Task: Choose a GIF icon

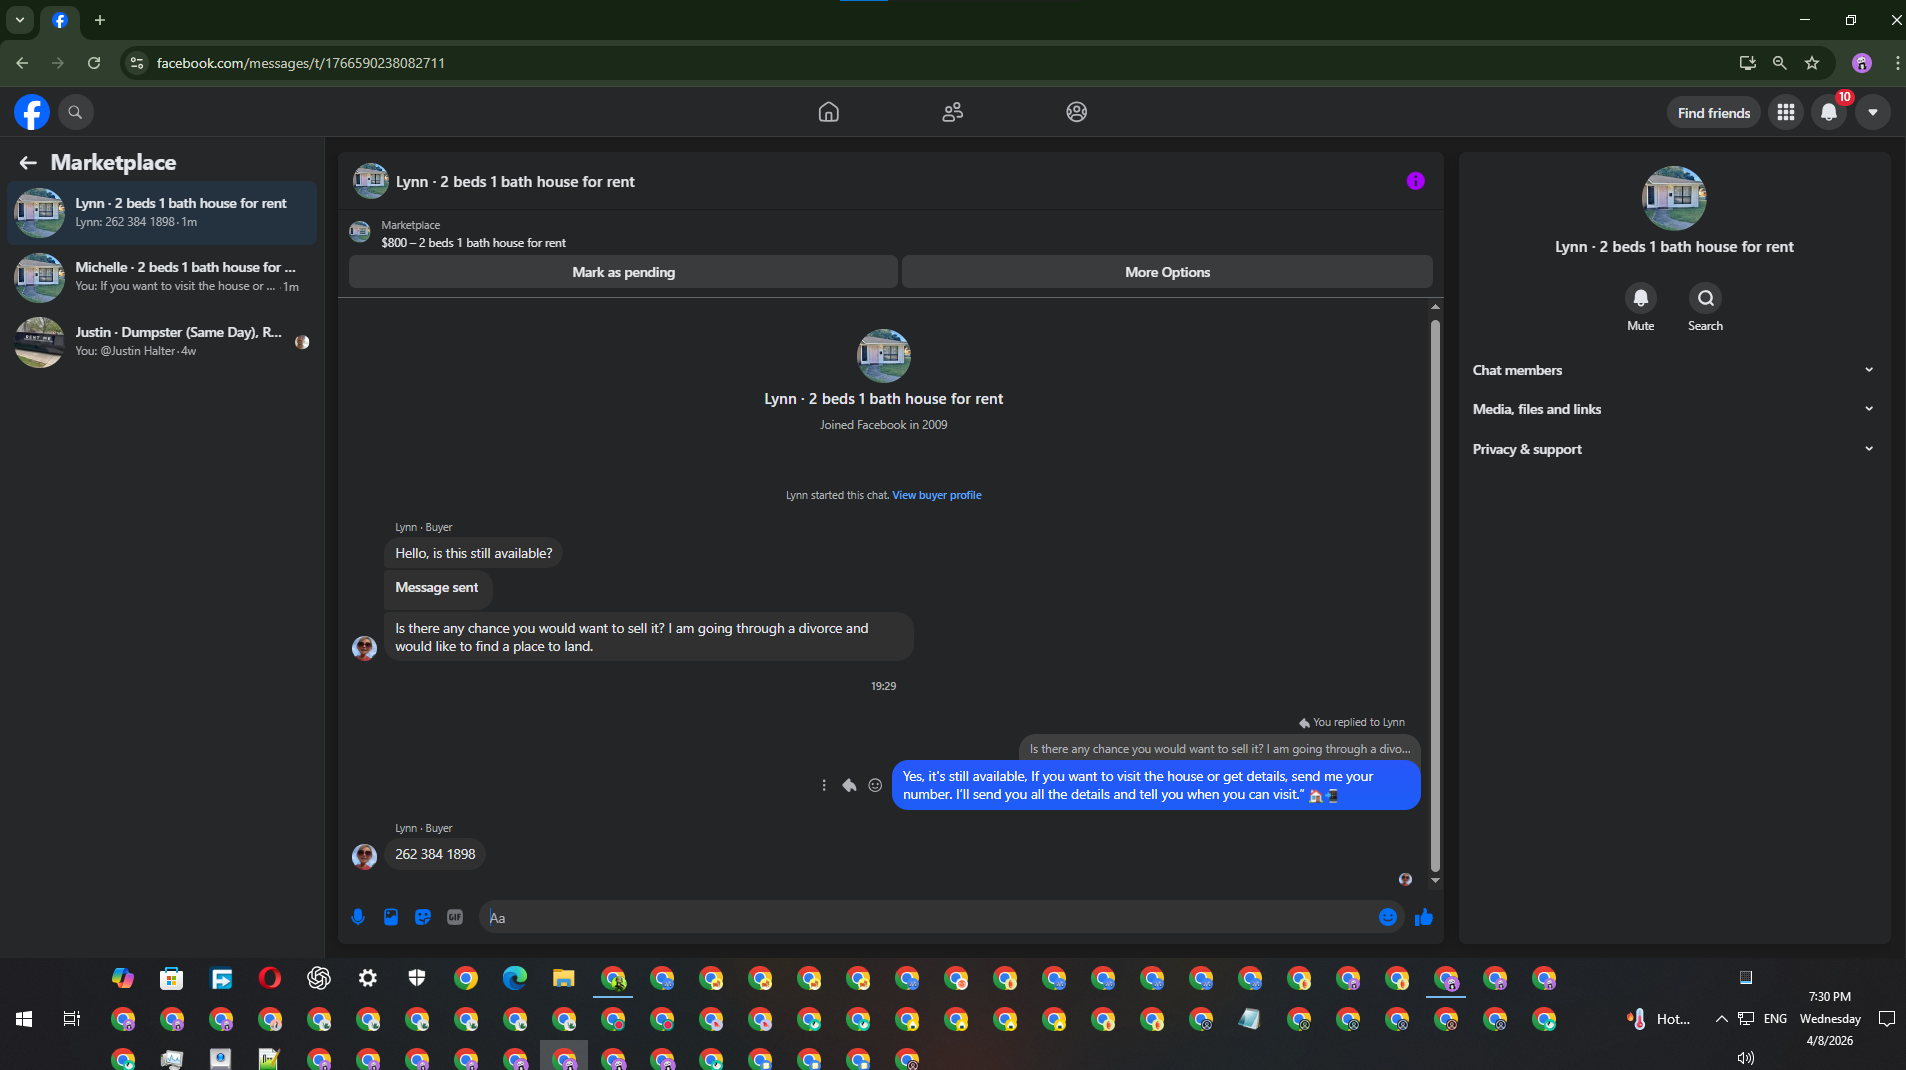Action: pyautogui.click(x=455, y=917)
